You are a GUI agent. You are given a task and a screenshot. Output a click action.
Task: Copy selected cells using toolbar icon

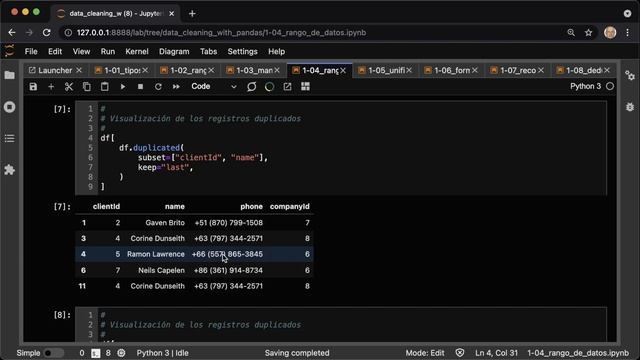(x=87, y=87)
